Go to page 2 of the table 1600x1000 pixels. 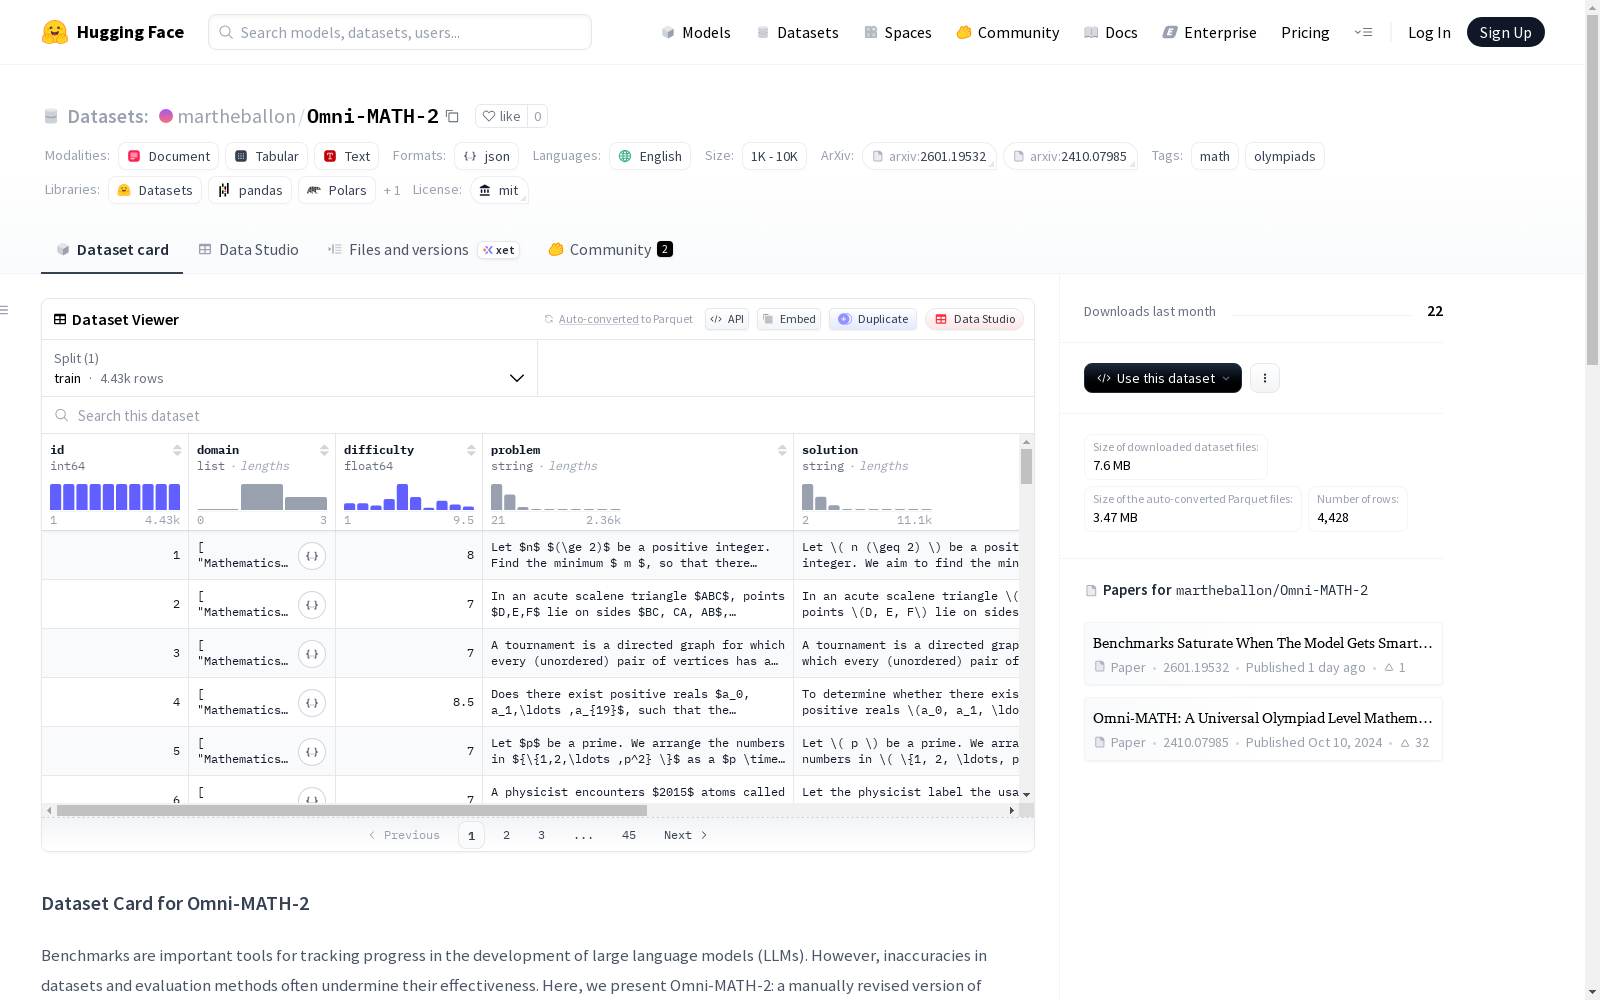click(507, 835)
